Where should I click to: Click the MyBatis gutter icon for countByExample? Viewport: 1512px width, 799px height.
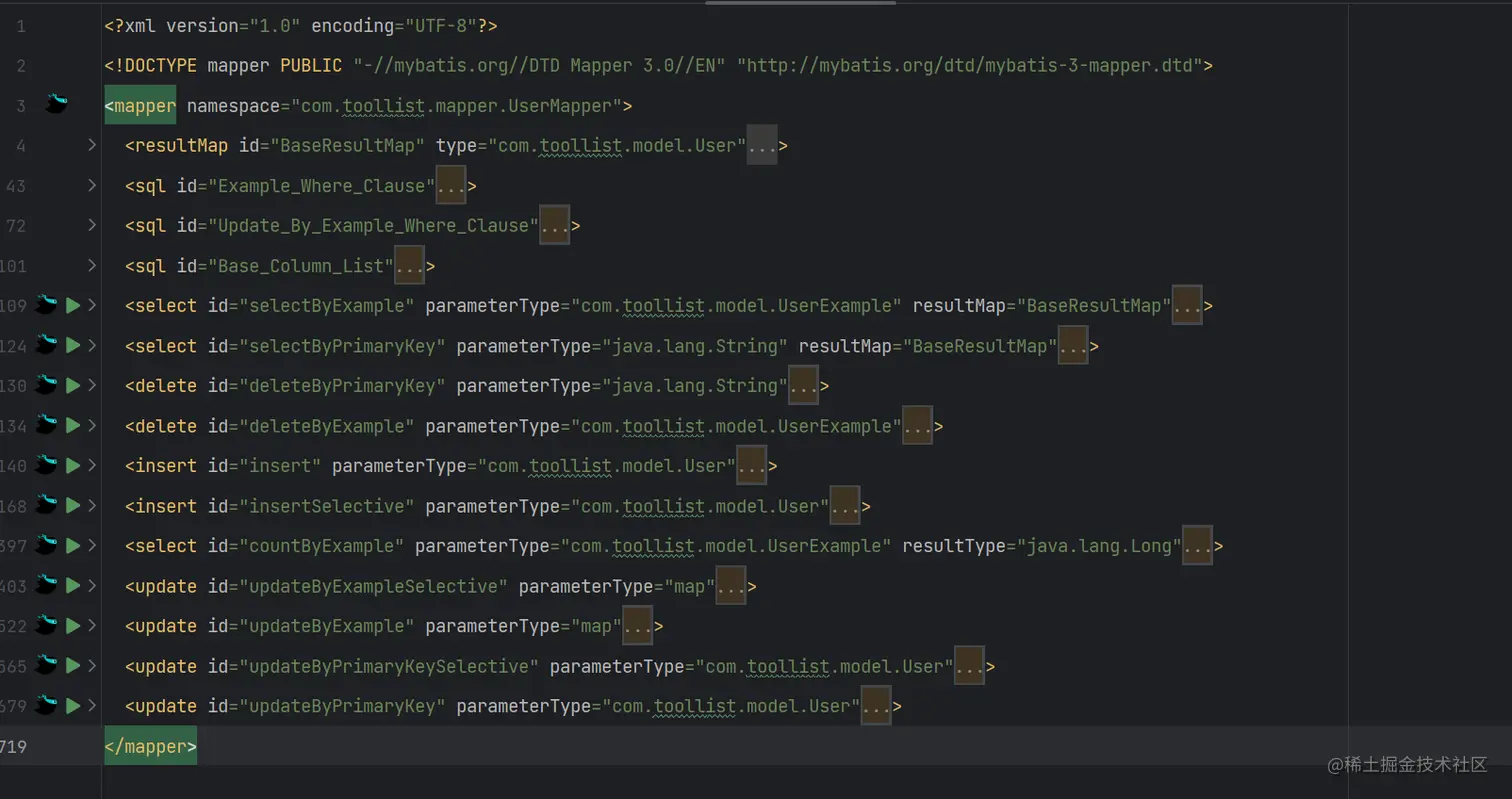47,544
